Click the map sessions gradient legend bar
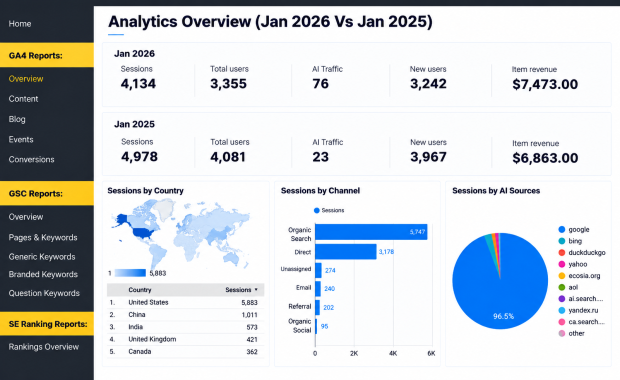 click(130, 273)
